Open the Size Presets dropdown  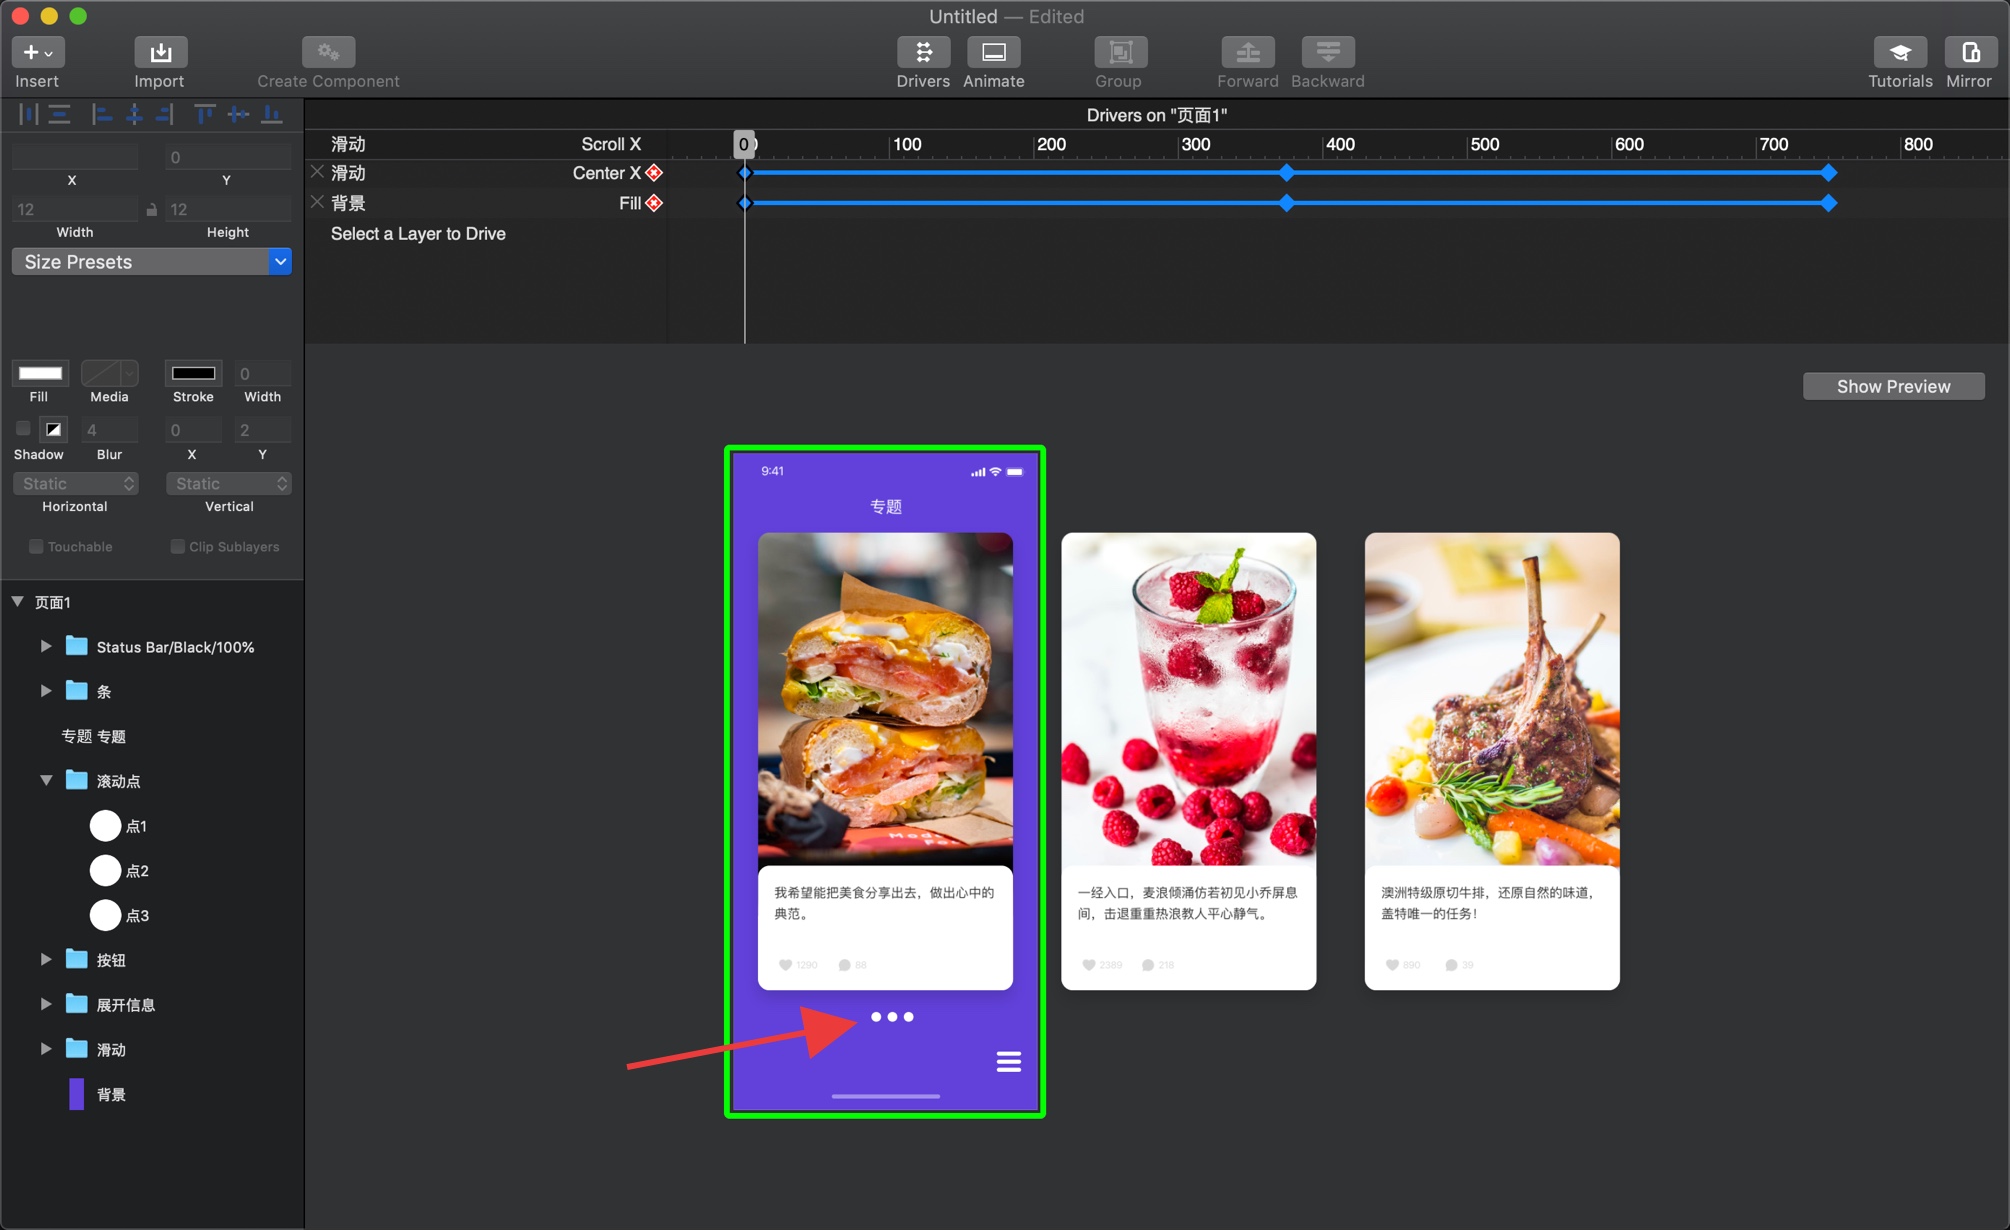click(151, 262)
